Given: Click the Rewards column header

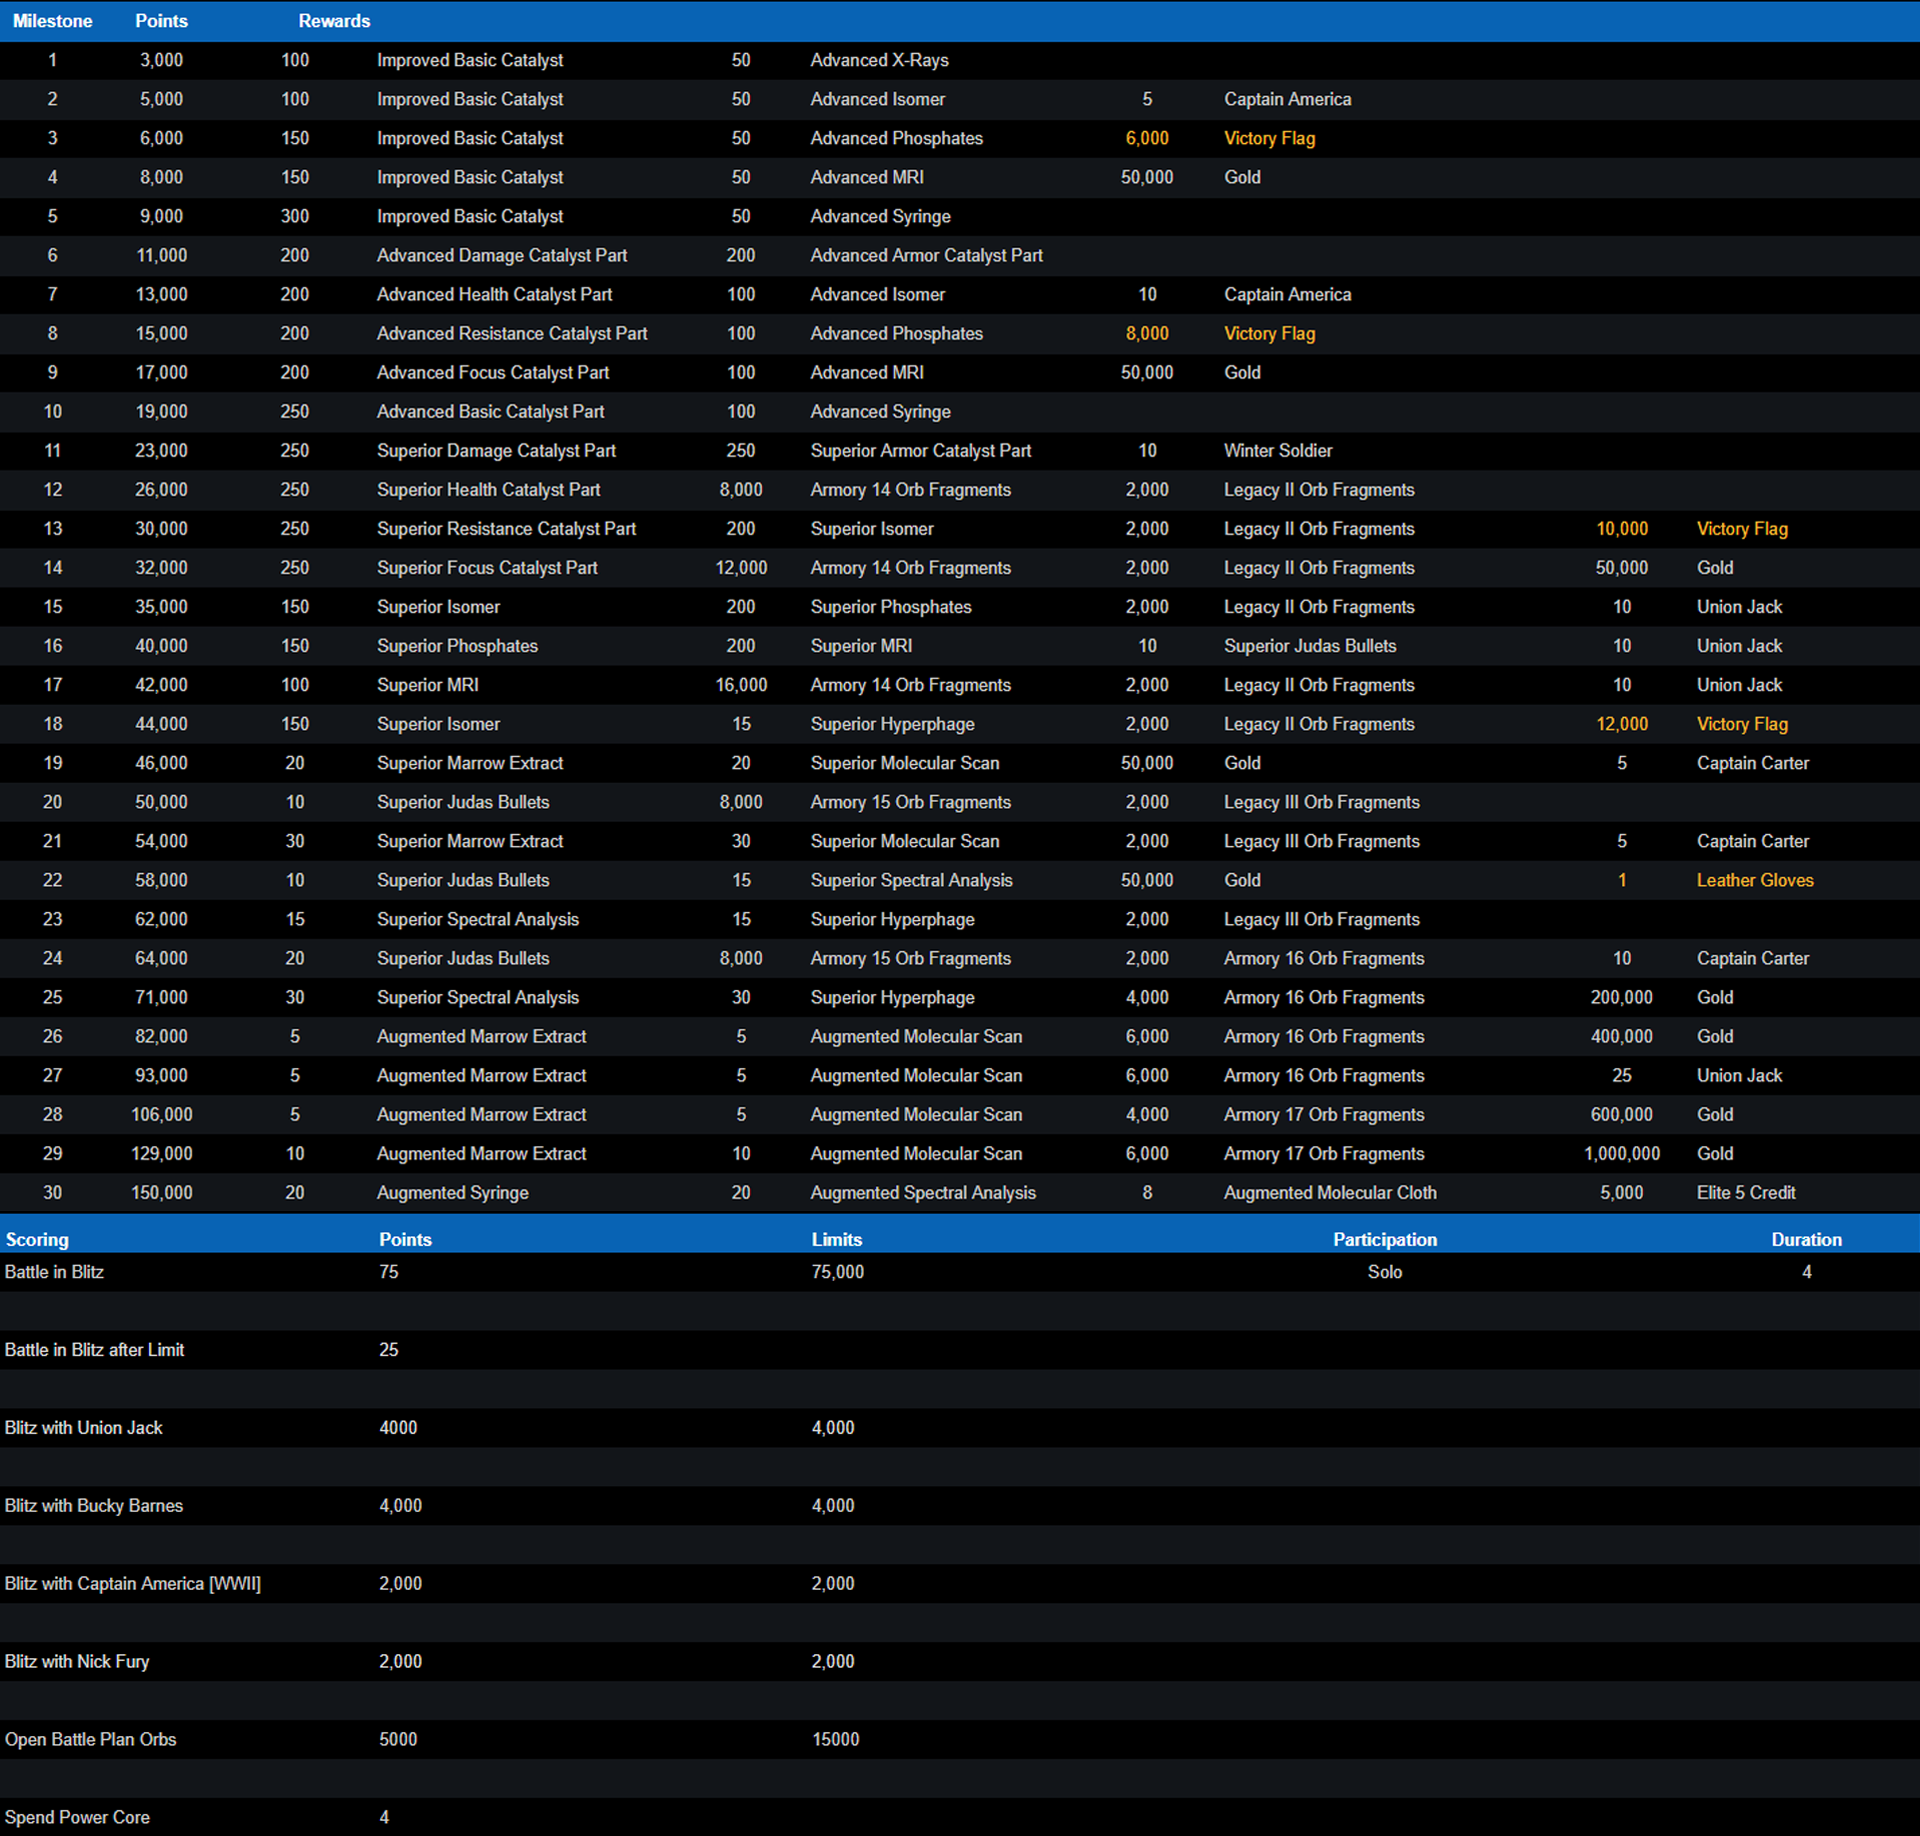Looking at the screenshot, I should [334, 21].
